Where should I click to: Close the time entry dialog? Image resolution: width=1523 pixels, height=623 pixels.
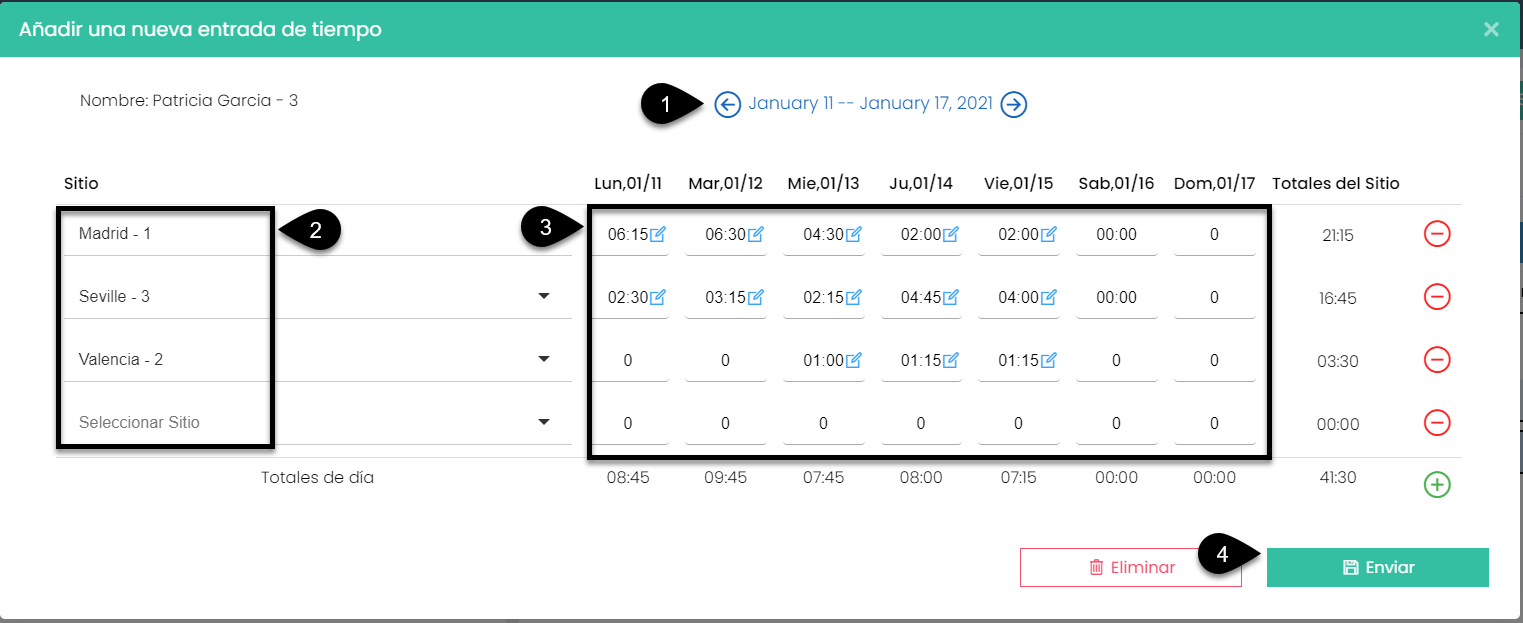click(x=1491, y=29)
